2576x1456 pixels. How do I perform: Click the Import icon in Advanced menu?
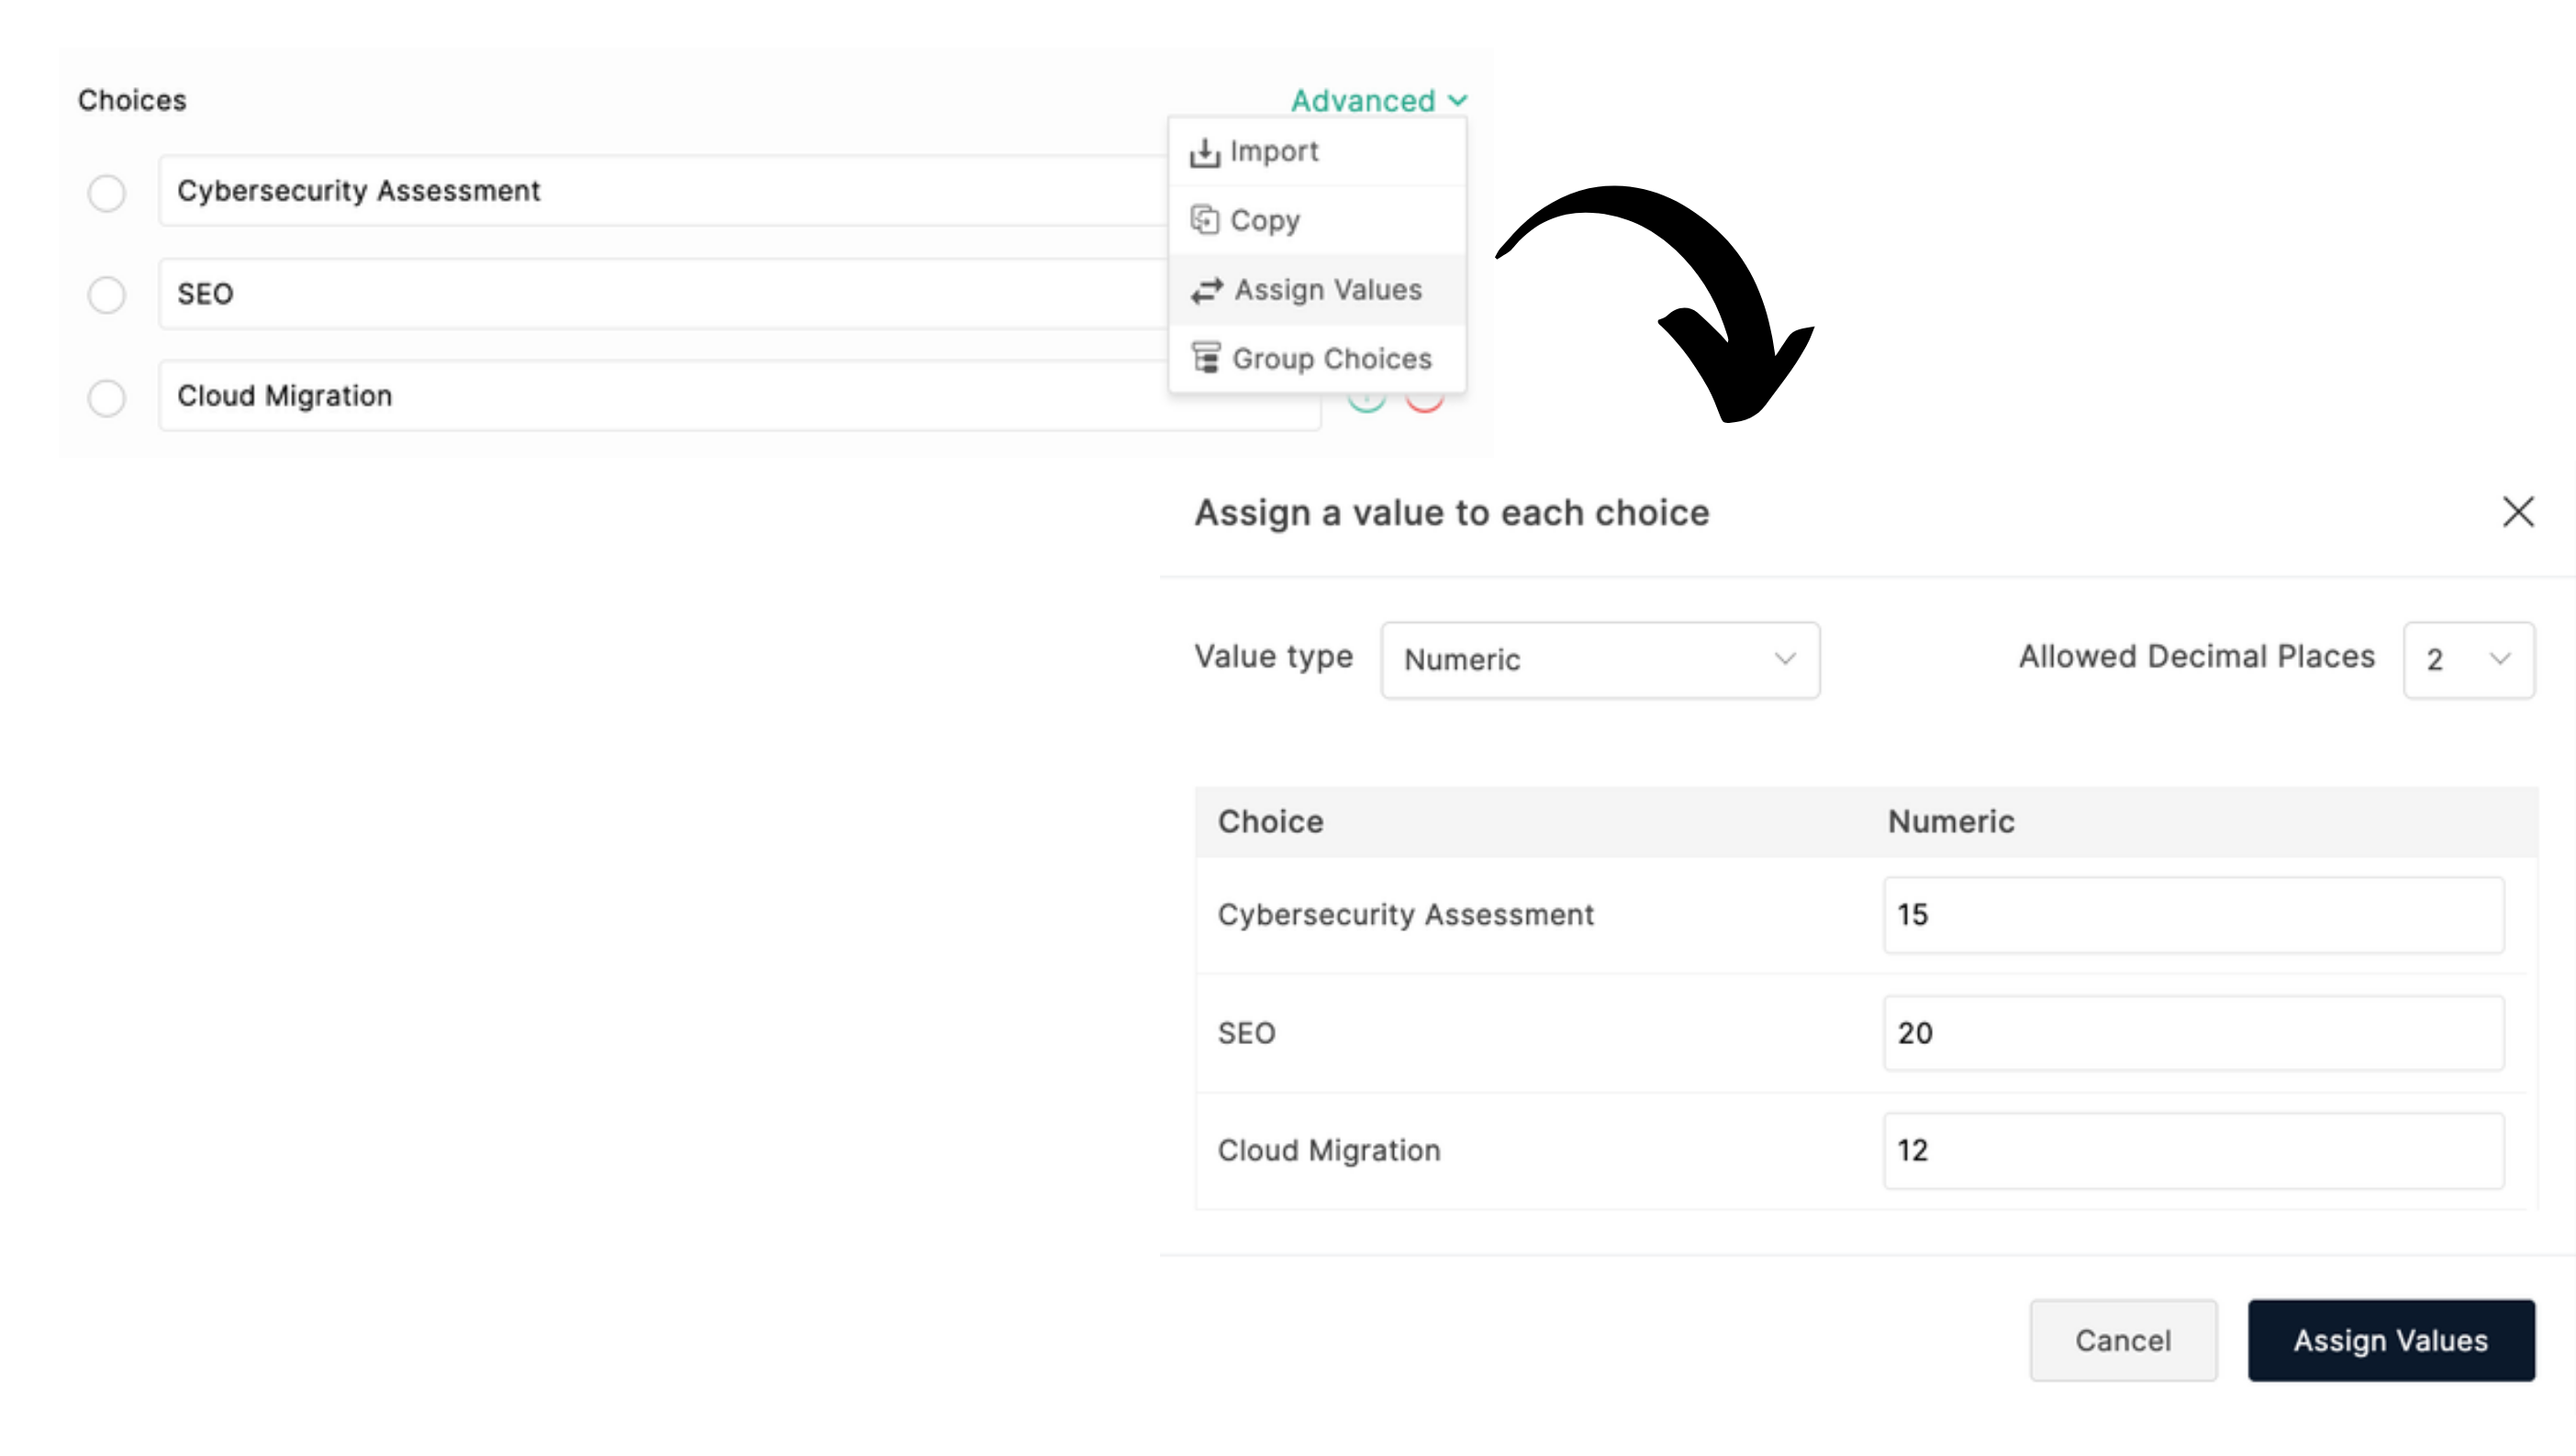point(1204,152)
